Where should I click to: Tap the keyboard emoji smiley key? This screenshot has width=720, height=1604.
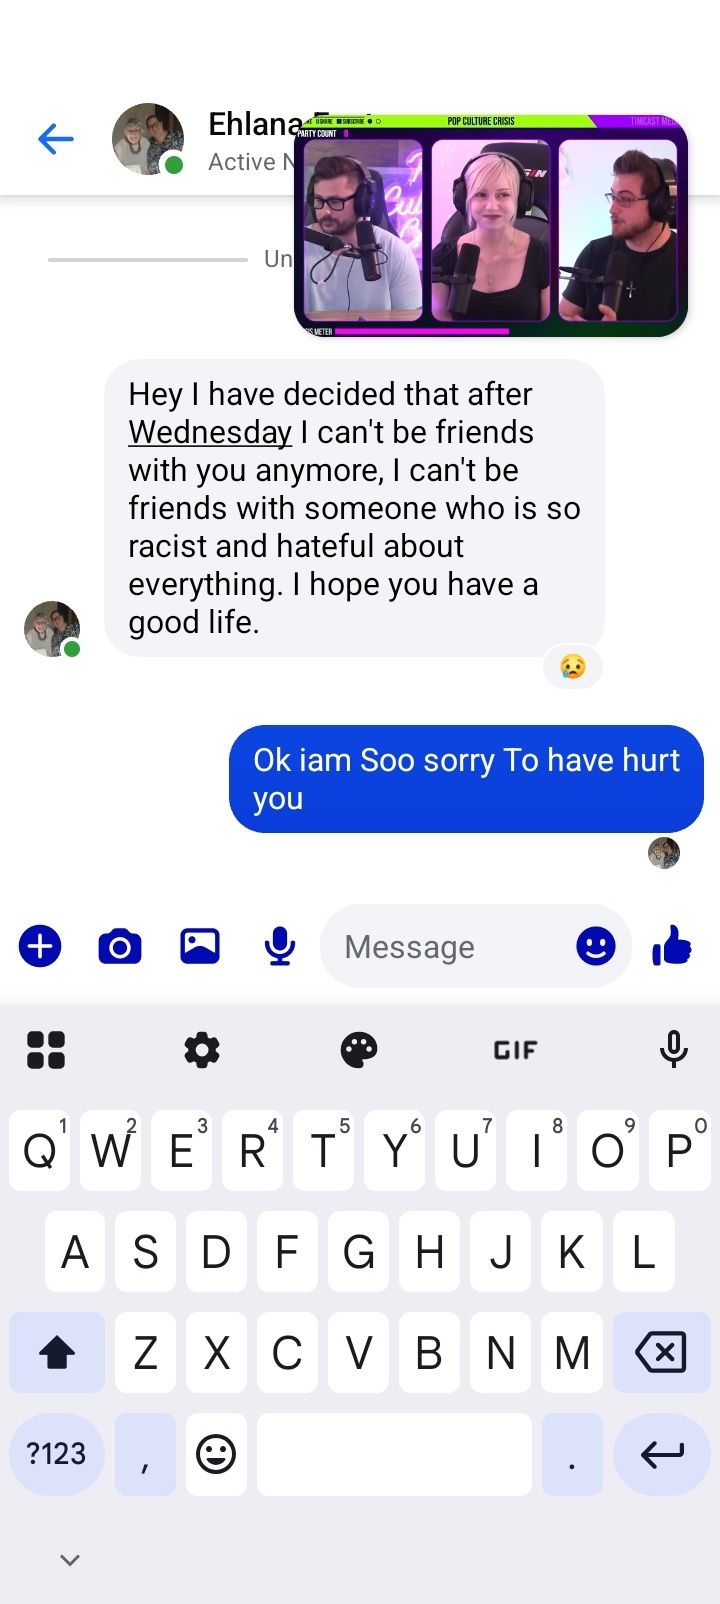tap(216, 1454)
